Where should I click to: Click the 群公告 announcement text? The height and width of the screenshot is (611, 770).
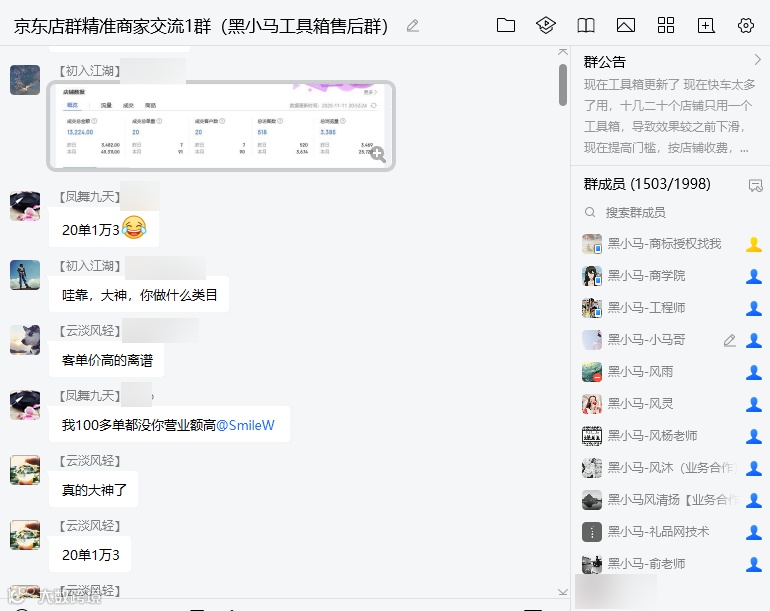pos(667,116)
